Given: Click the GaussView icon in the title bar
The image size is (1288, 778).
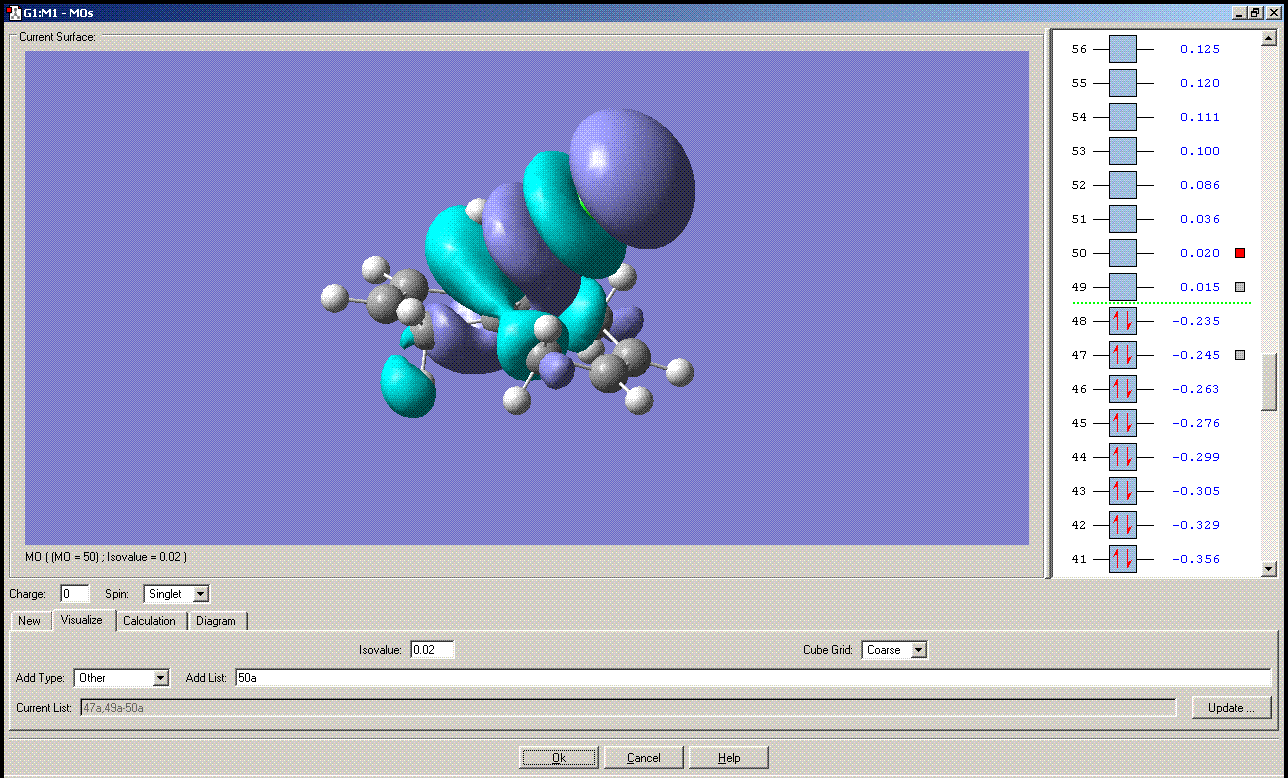Looking at the screenshot, I should click(x=14, y=12).
